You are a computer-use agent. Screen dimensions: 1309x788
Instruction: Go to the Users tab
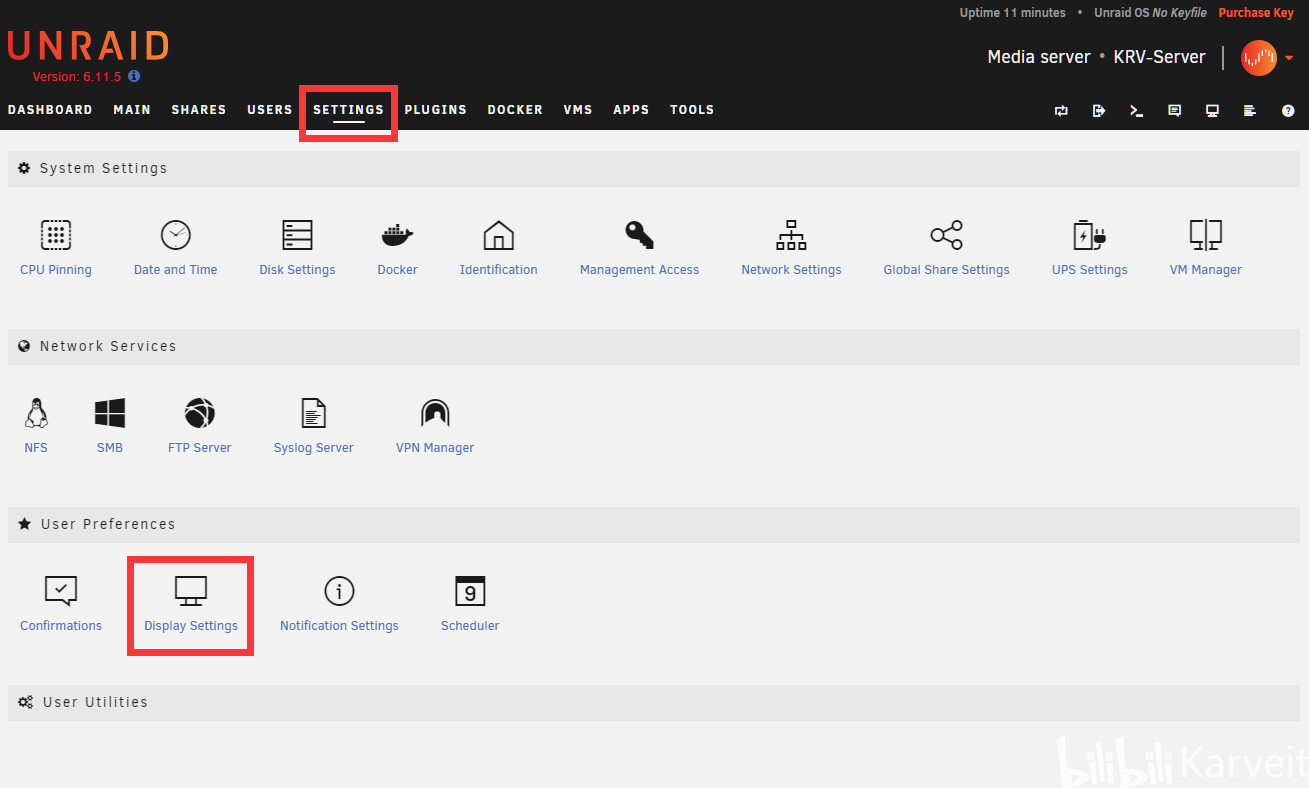tap(270, 110)
